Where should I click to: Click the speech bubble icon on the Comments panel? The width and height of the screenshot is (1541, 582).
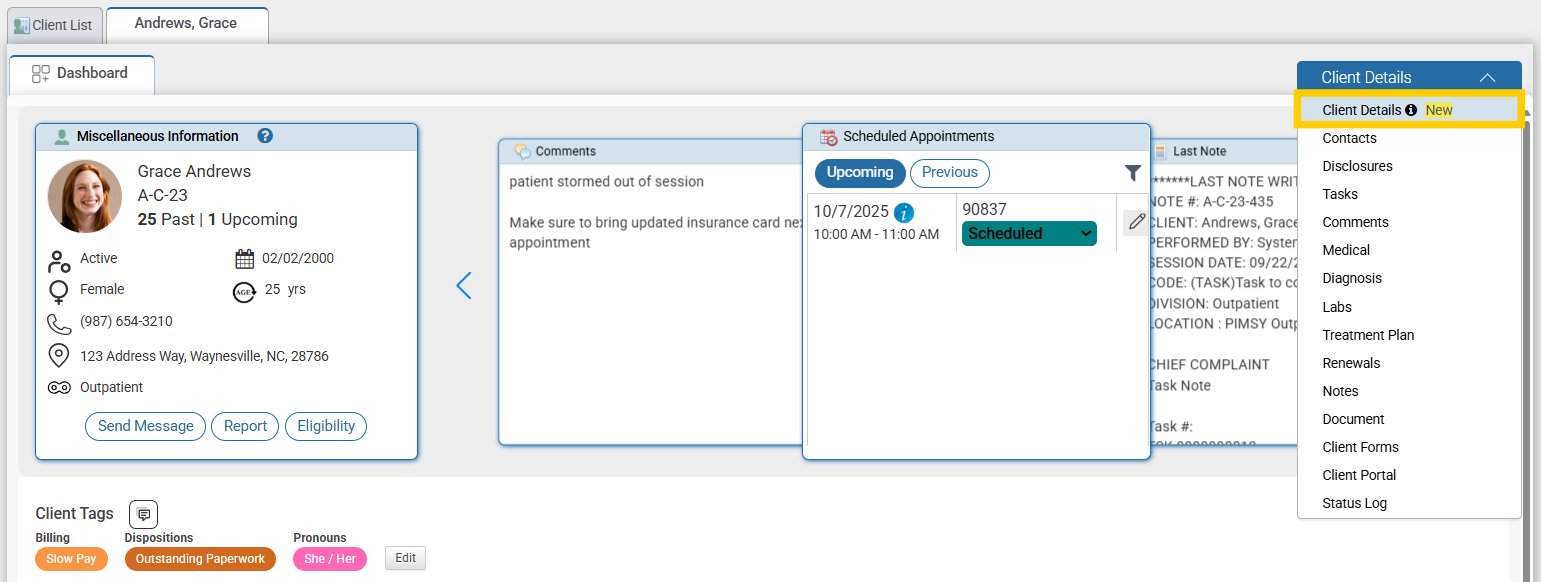tap(521, 150)
